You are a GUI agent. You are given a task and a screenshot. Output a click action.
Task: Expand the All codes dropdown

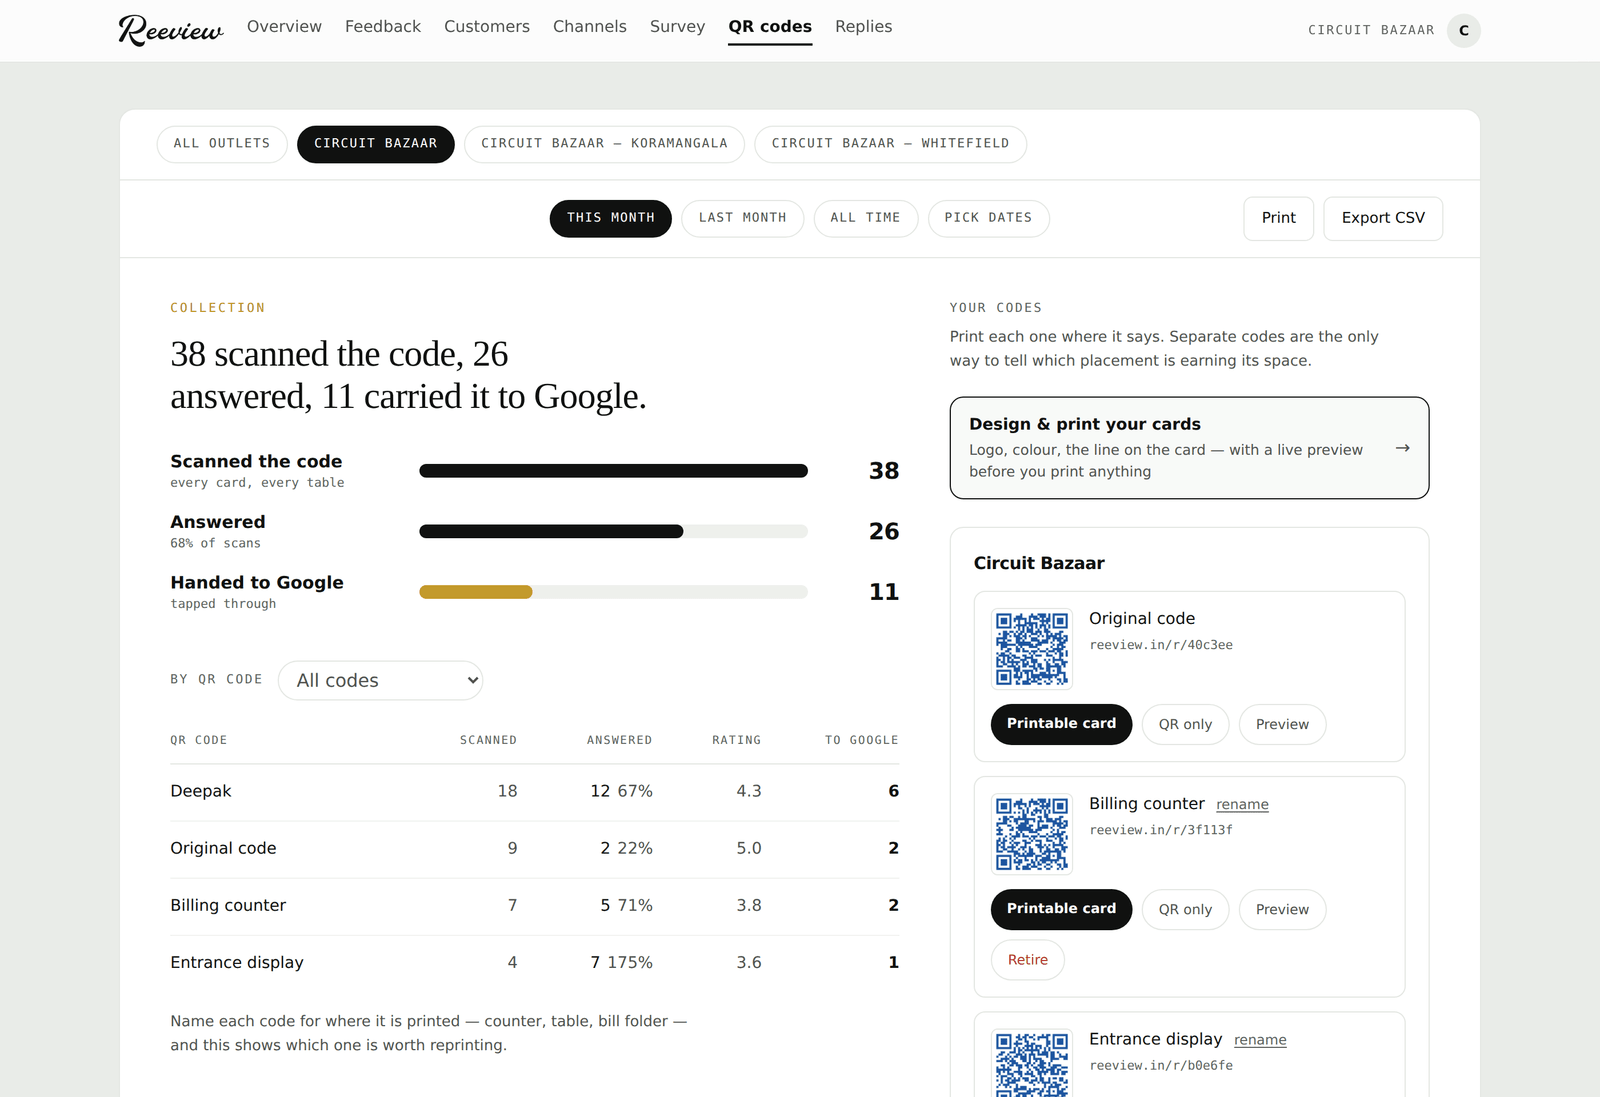pos(380,680)
